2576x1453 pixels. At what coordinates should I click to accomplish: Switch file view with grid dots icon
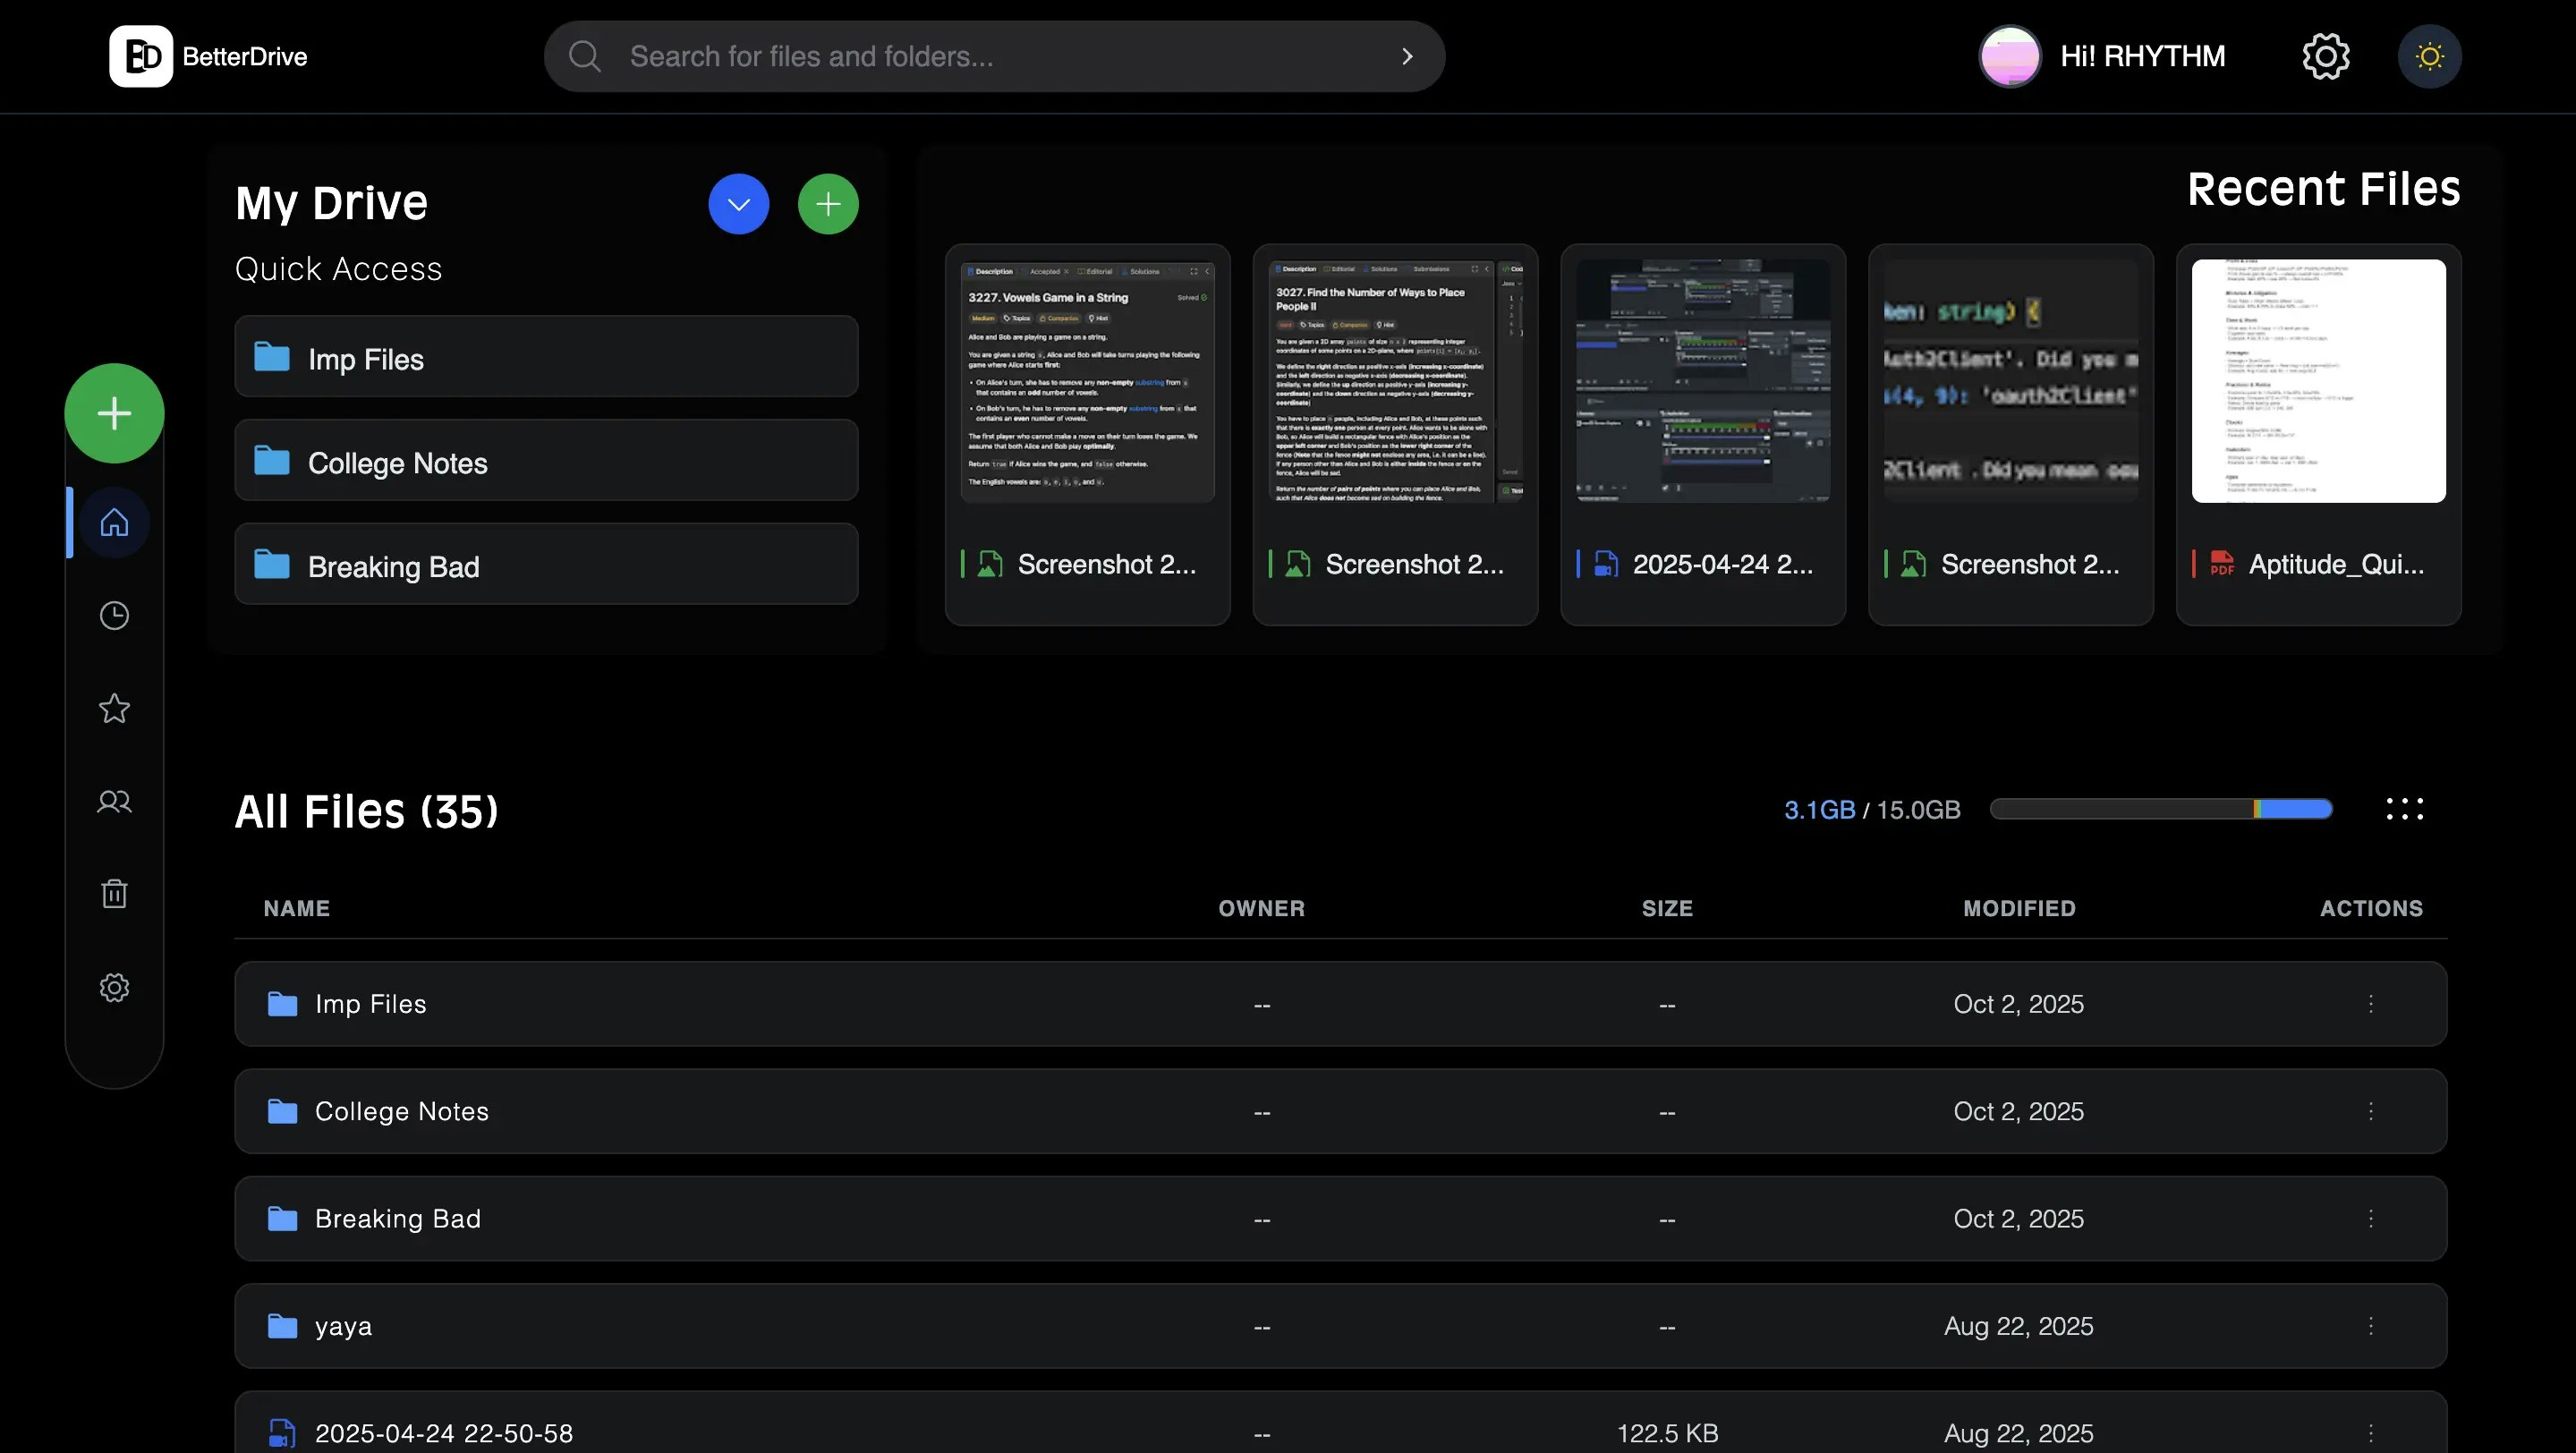pyautogui.click(x=2404, y=809)
